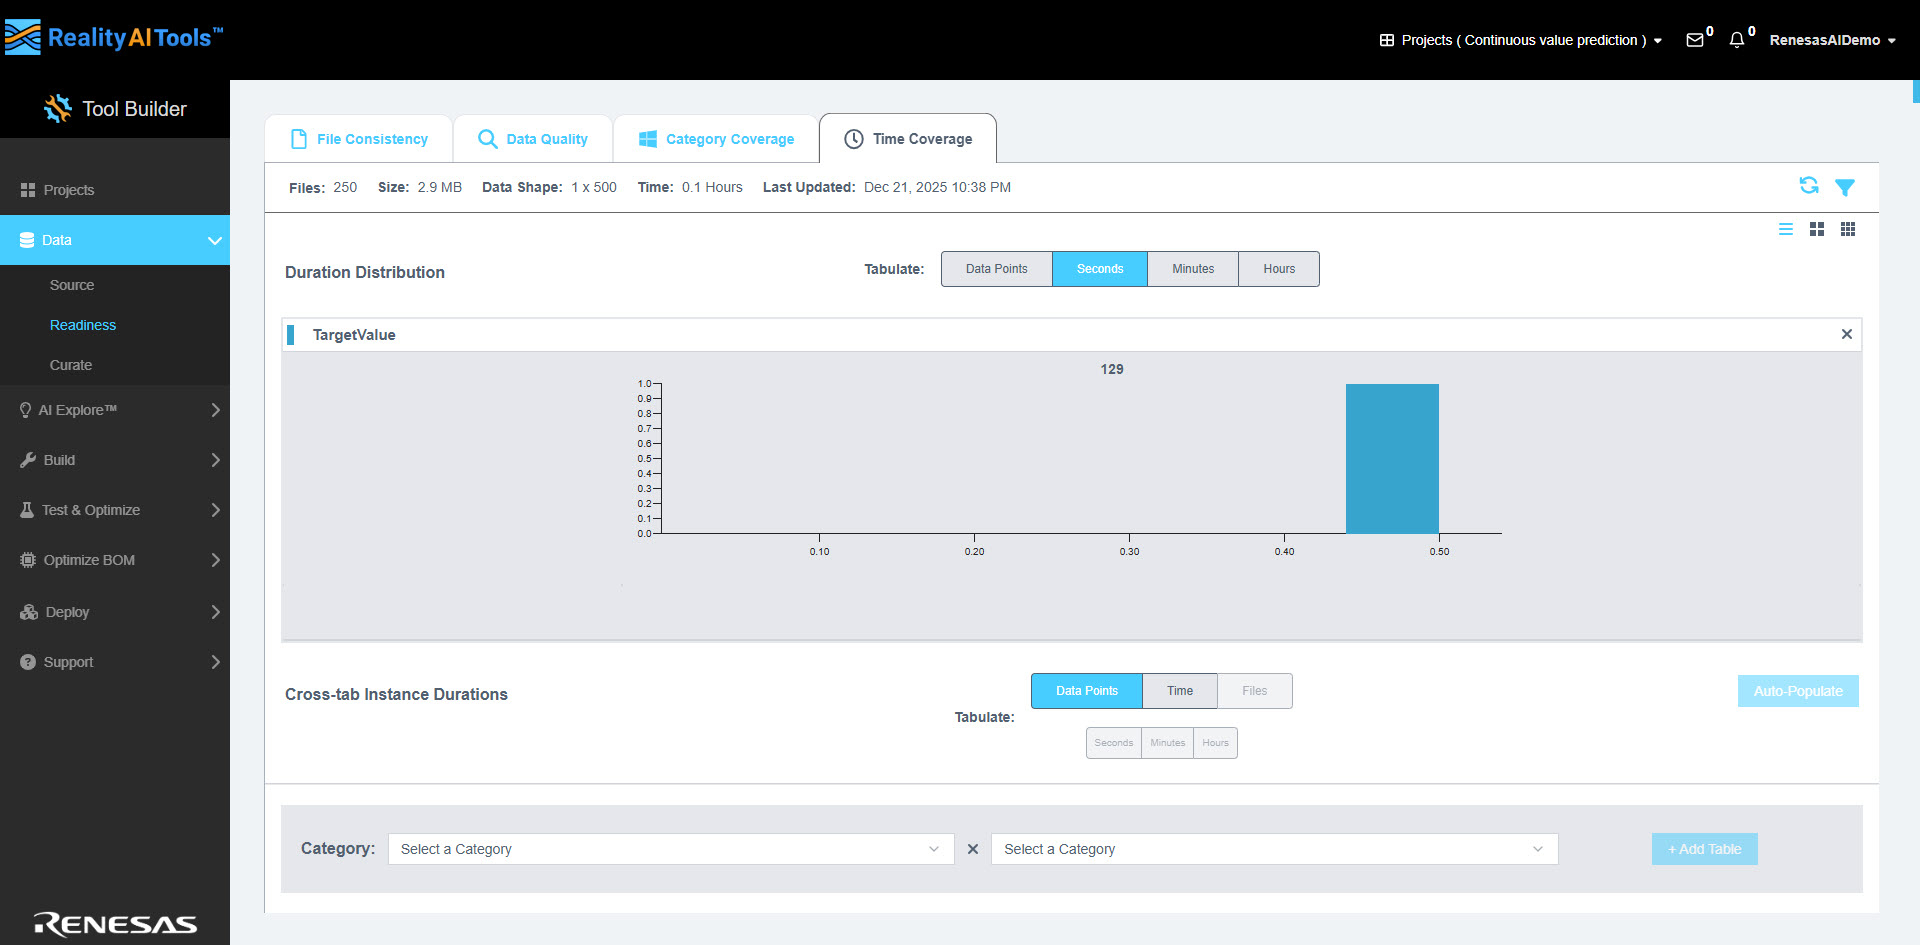Open the Category Coverage tab
This screenshot has width=1920, height=945.
coord(716,139)
